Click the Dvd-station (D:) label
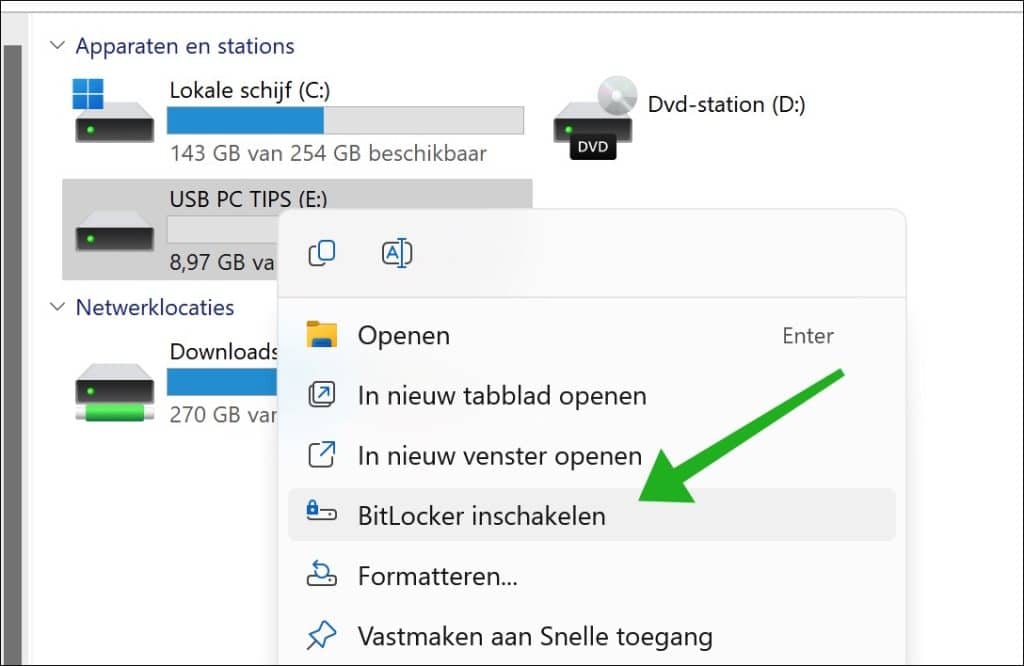Viewport: 1024px width, 666px height. click(x=726, y=104)
